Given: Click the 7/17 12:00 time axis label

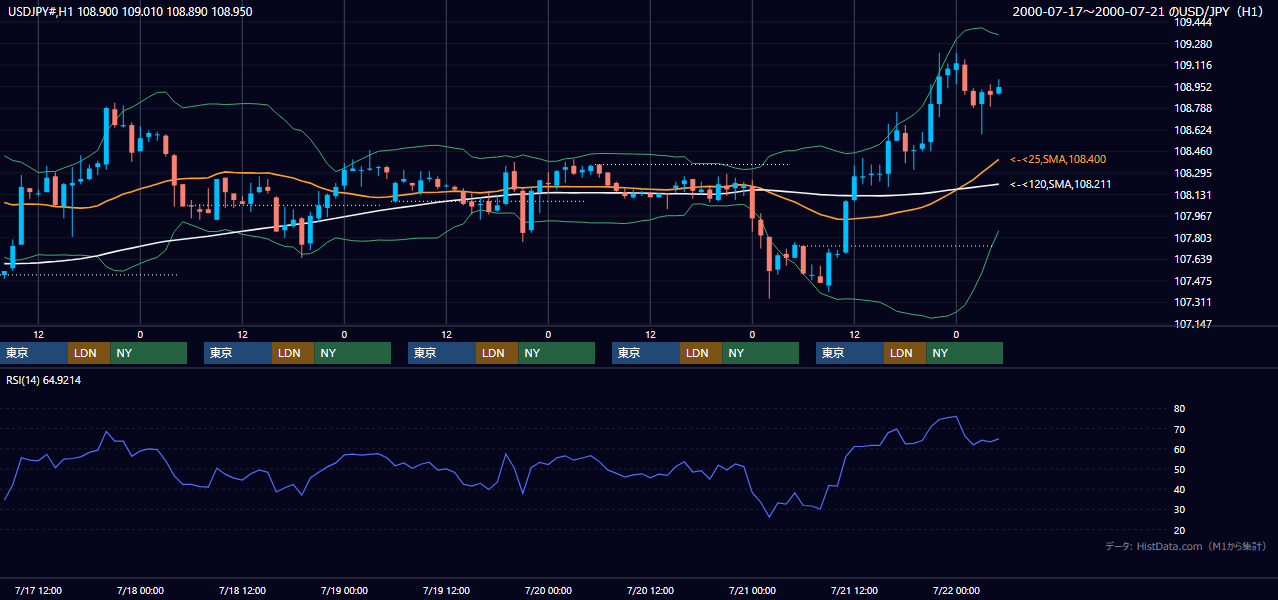Looking at the screenshot, I should tap(39, 590).
